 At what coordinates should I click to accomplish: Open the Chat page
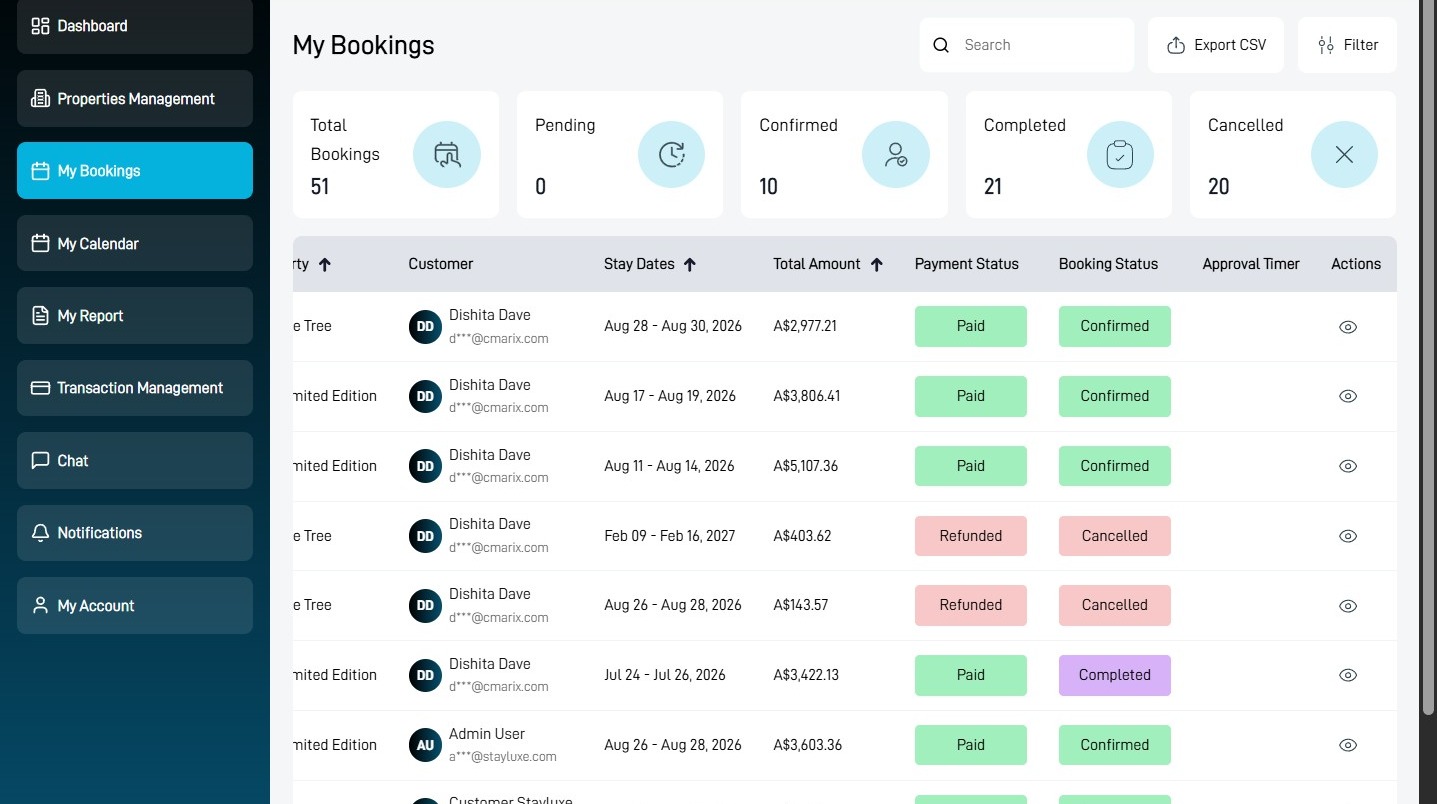click(x=135, y=461)
